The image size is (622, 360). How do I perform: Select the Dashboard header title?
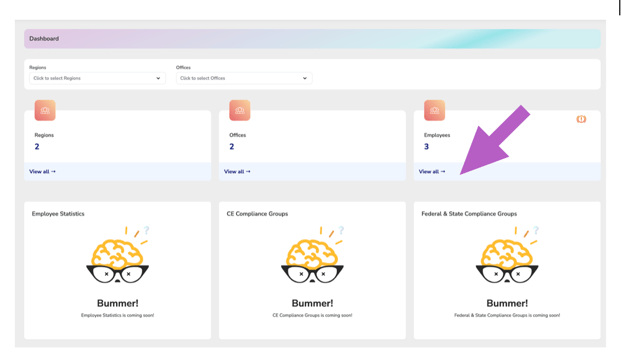[44, 39]
